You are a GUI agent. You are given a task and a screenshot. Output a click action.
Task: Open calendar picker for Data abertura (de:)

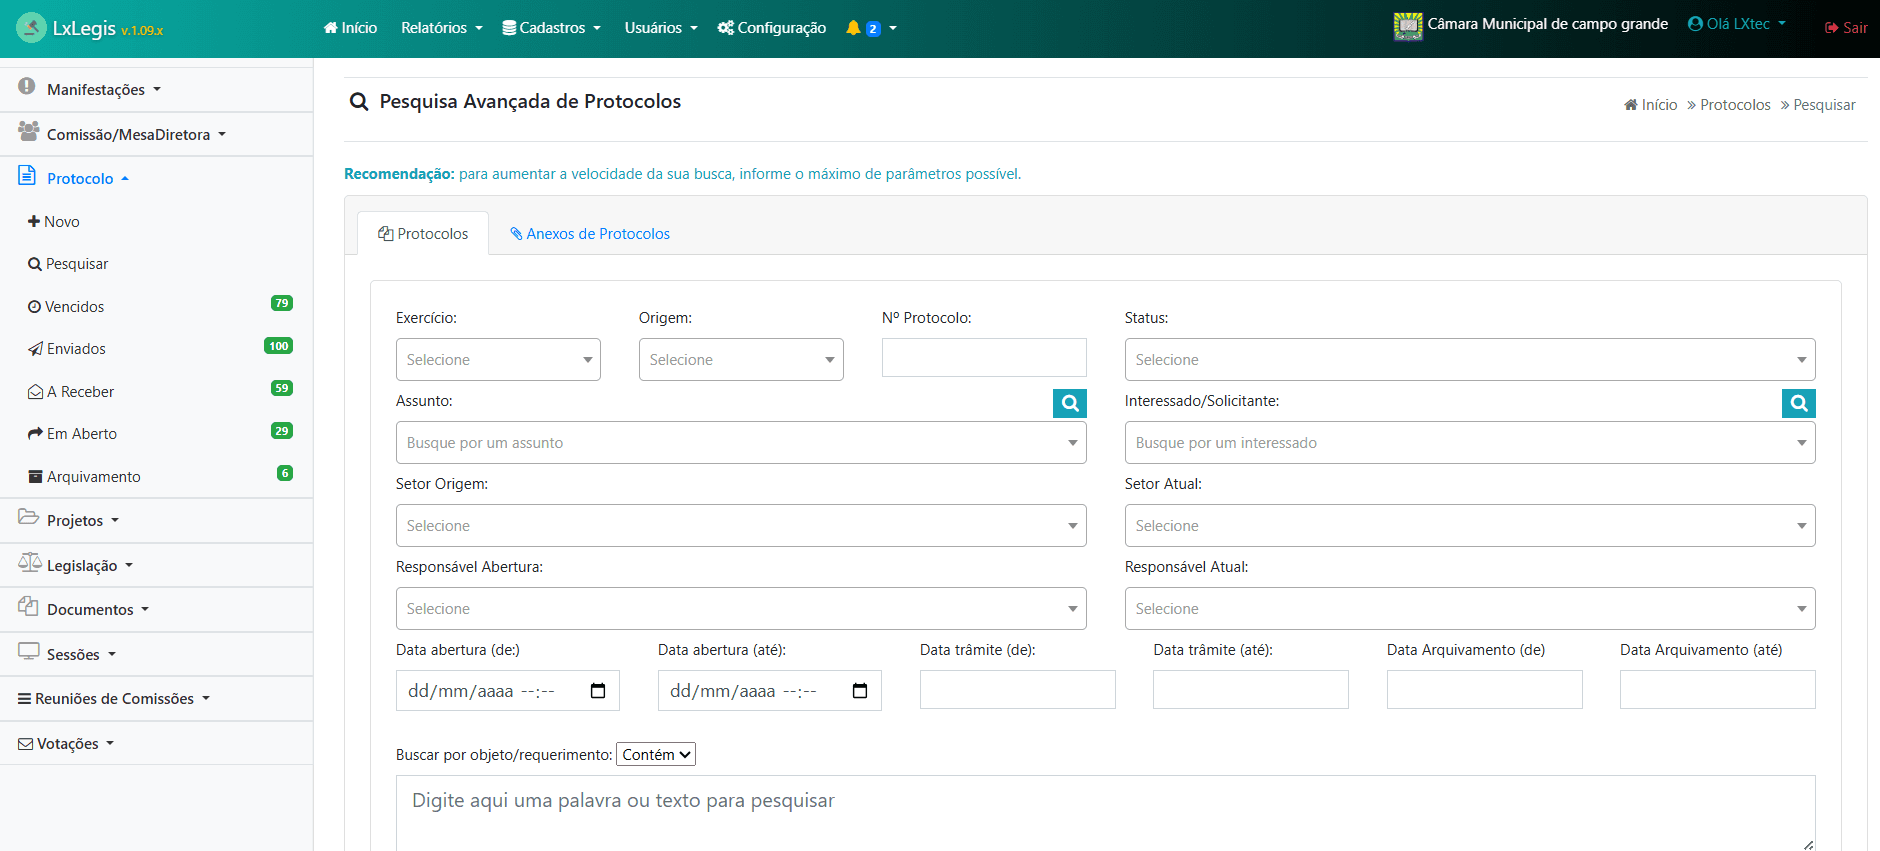(598, 691)
